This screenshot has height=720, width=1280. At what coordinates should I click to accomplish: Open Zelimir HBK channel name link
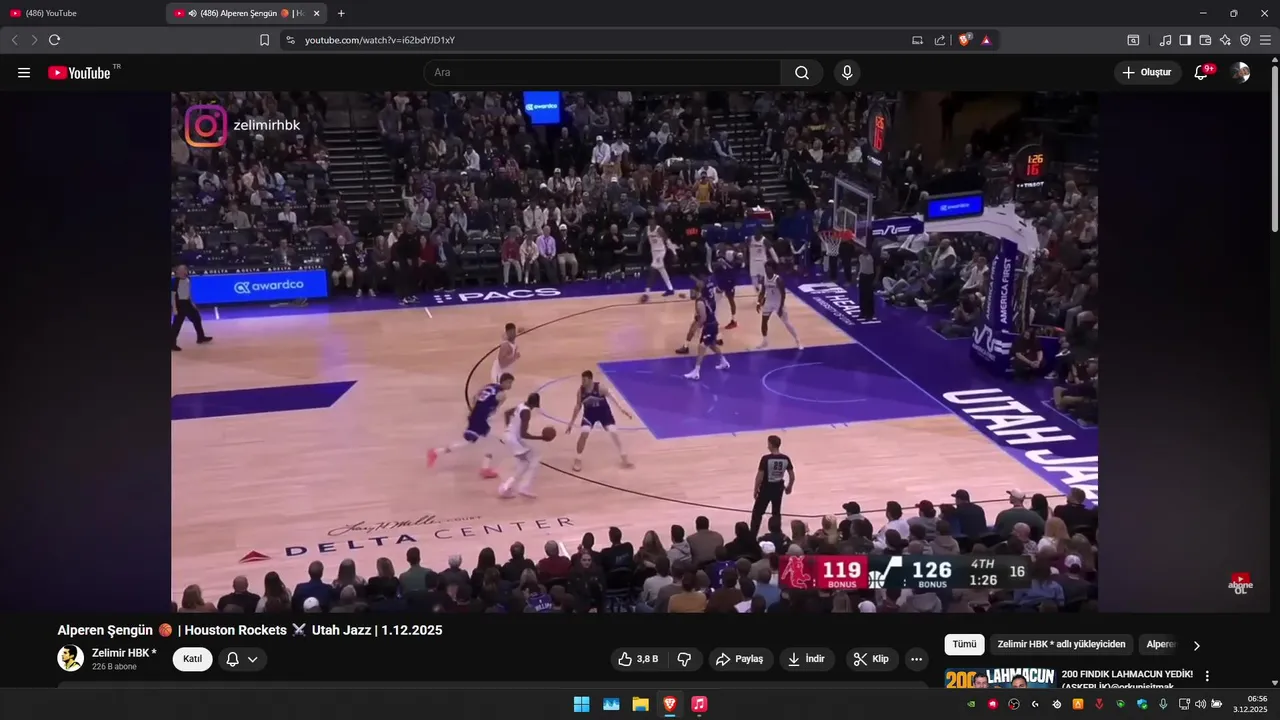tap(124, 653)
